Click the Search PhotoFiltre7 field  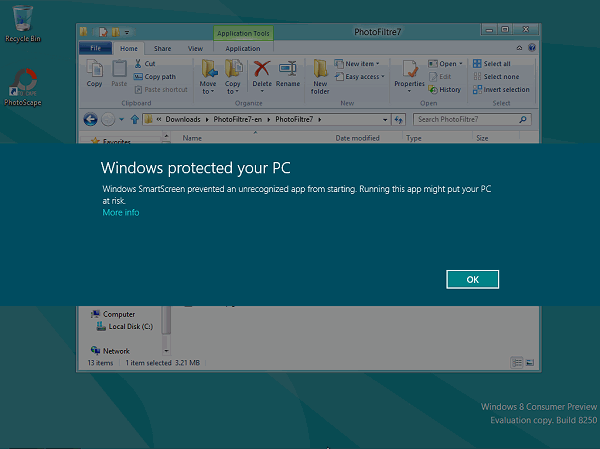coord(472,119)
